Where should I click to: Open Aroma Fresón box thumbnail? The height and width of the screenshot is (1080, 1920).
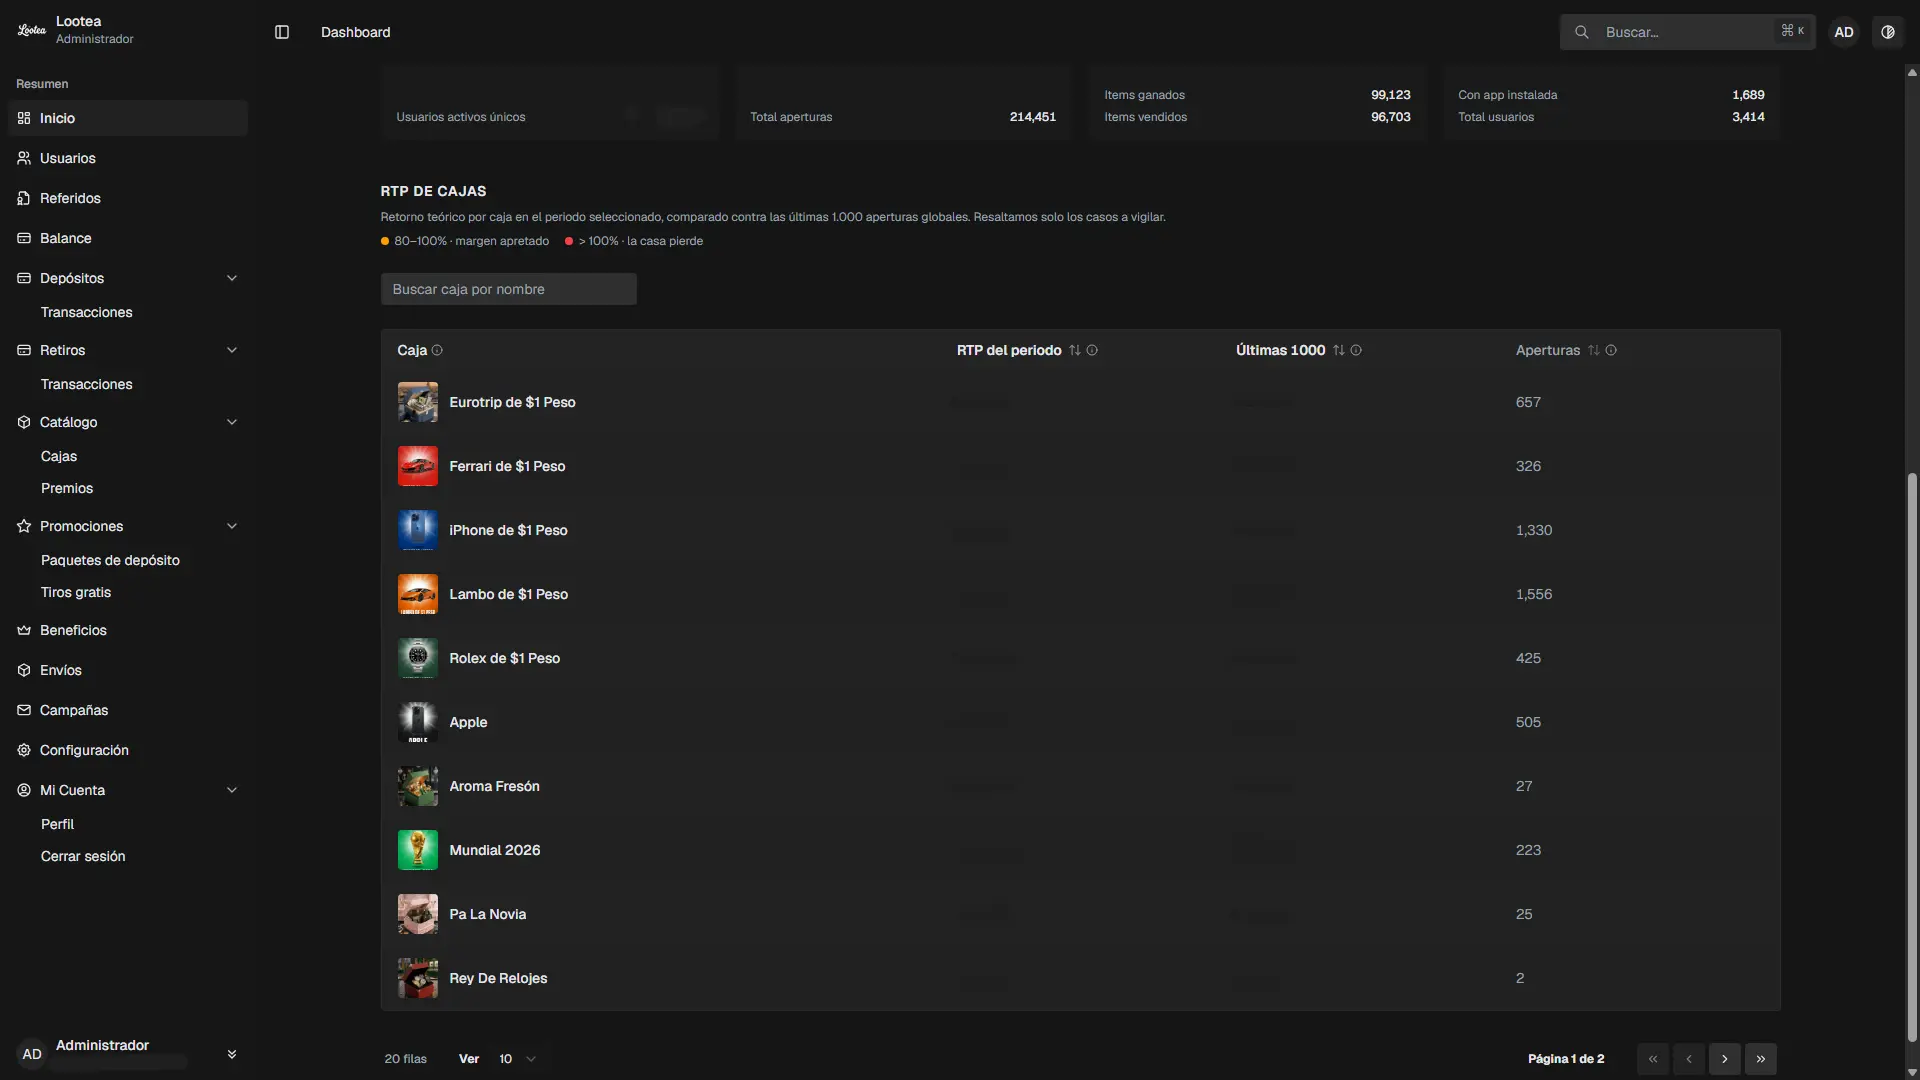(418, 786)
